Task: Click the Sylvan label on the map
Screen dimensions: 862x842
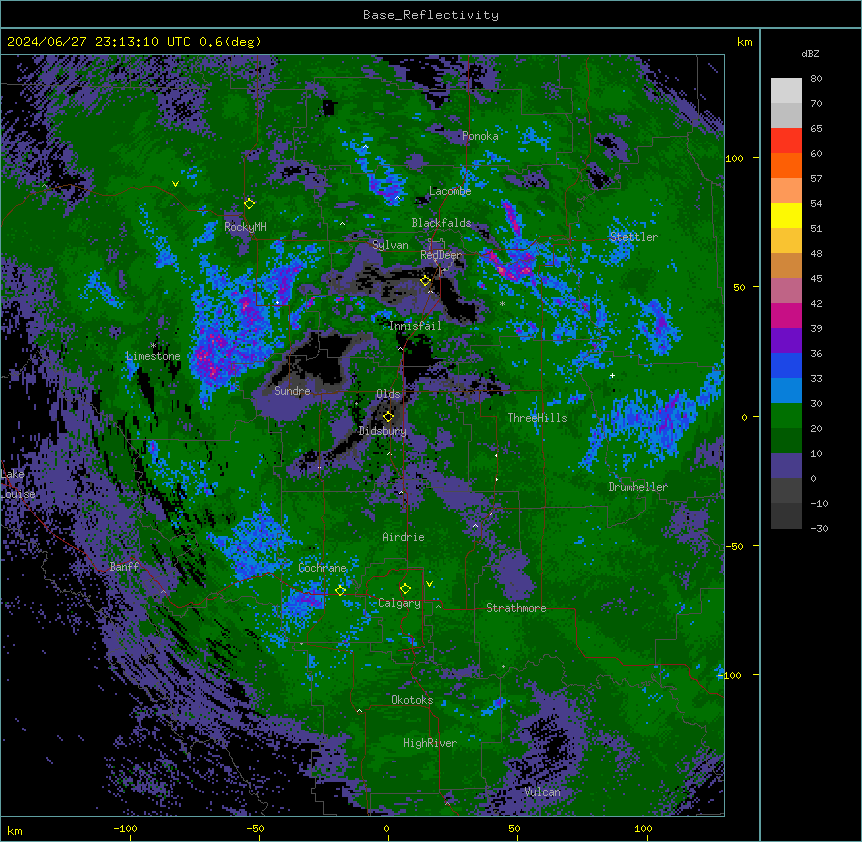Action: 390,245
